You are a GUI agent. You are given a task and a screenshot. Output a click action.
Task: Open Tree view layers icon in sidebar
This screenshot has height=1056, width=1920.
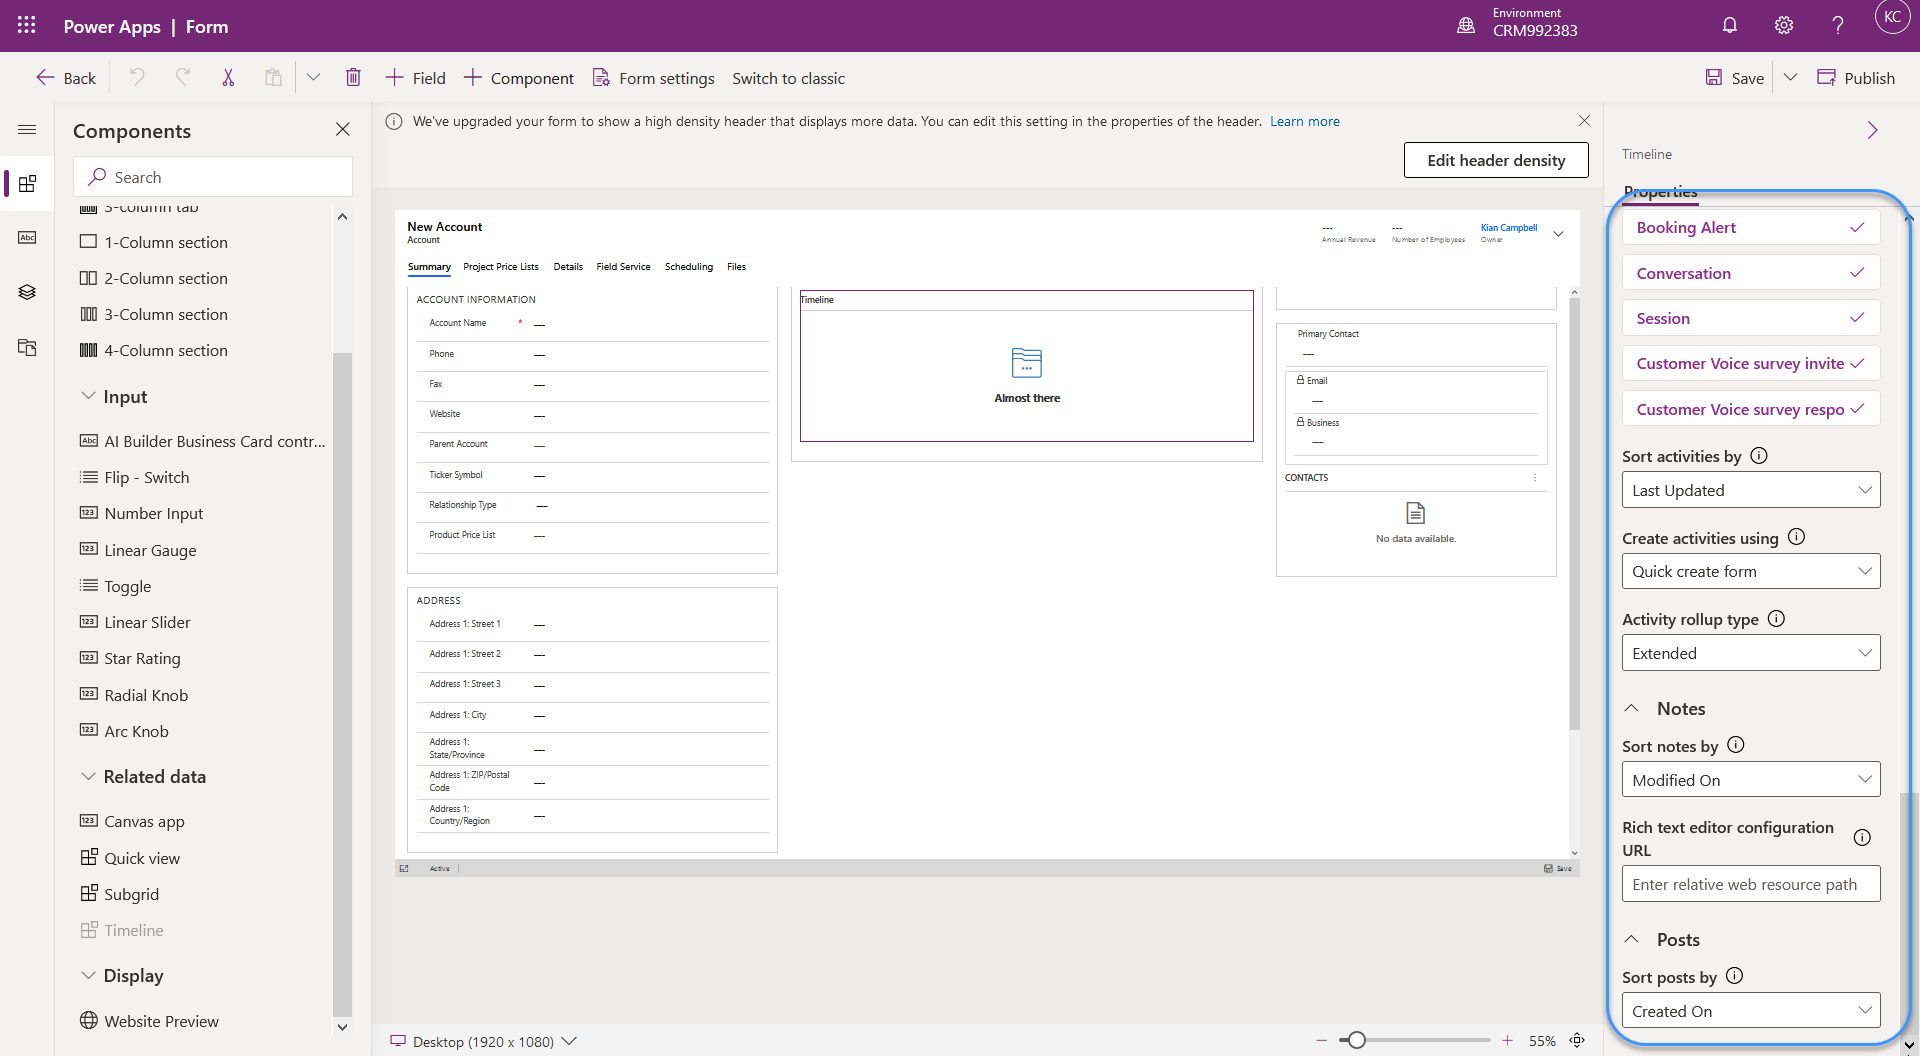click(27, 292)
